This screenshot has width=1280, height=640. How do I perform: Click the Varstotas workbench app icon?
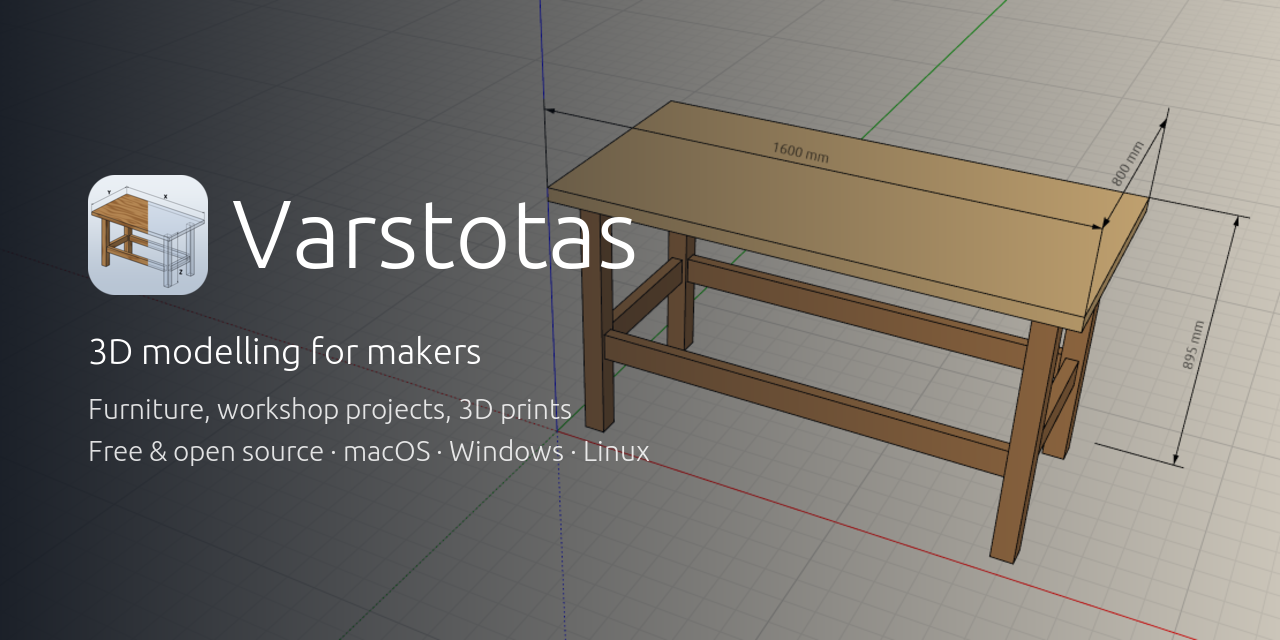148,235
